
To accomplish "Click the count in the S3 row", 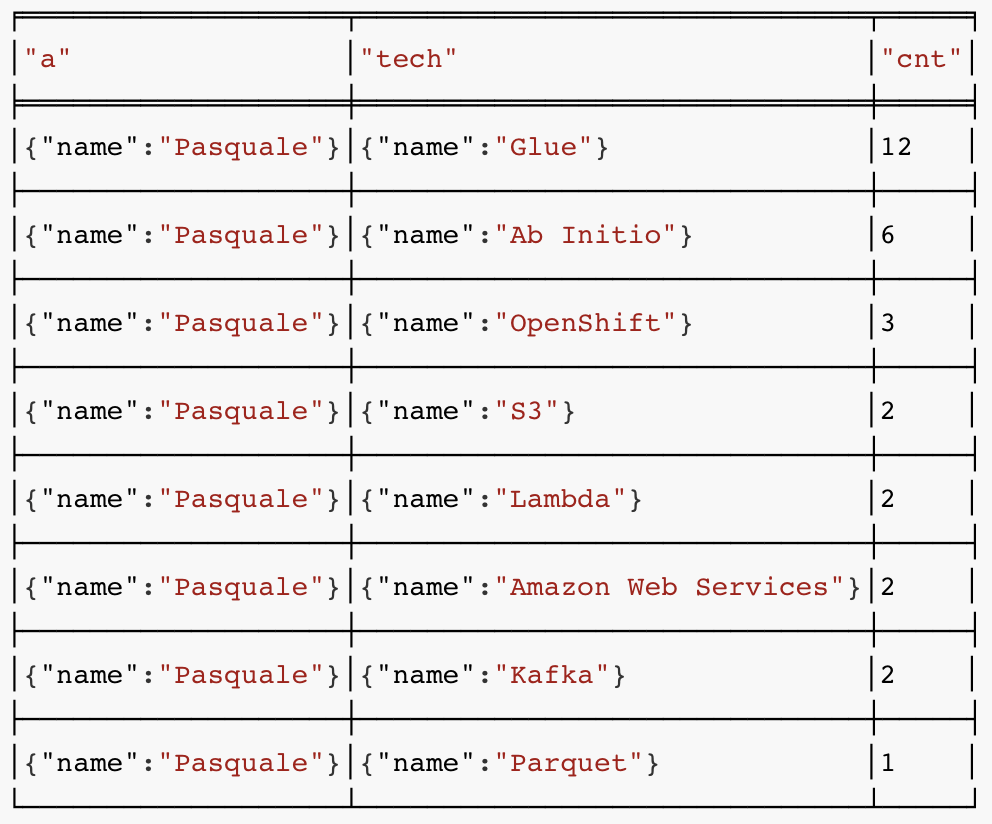I will pos(888,412).
